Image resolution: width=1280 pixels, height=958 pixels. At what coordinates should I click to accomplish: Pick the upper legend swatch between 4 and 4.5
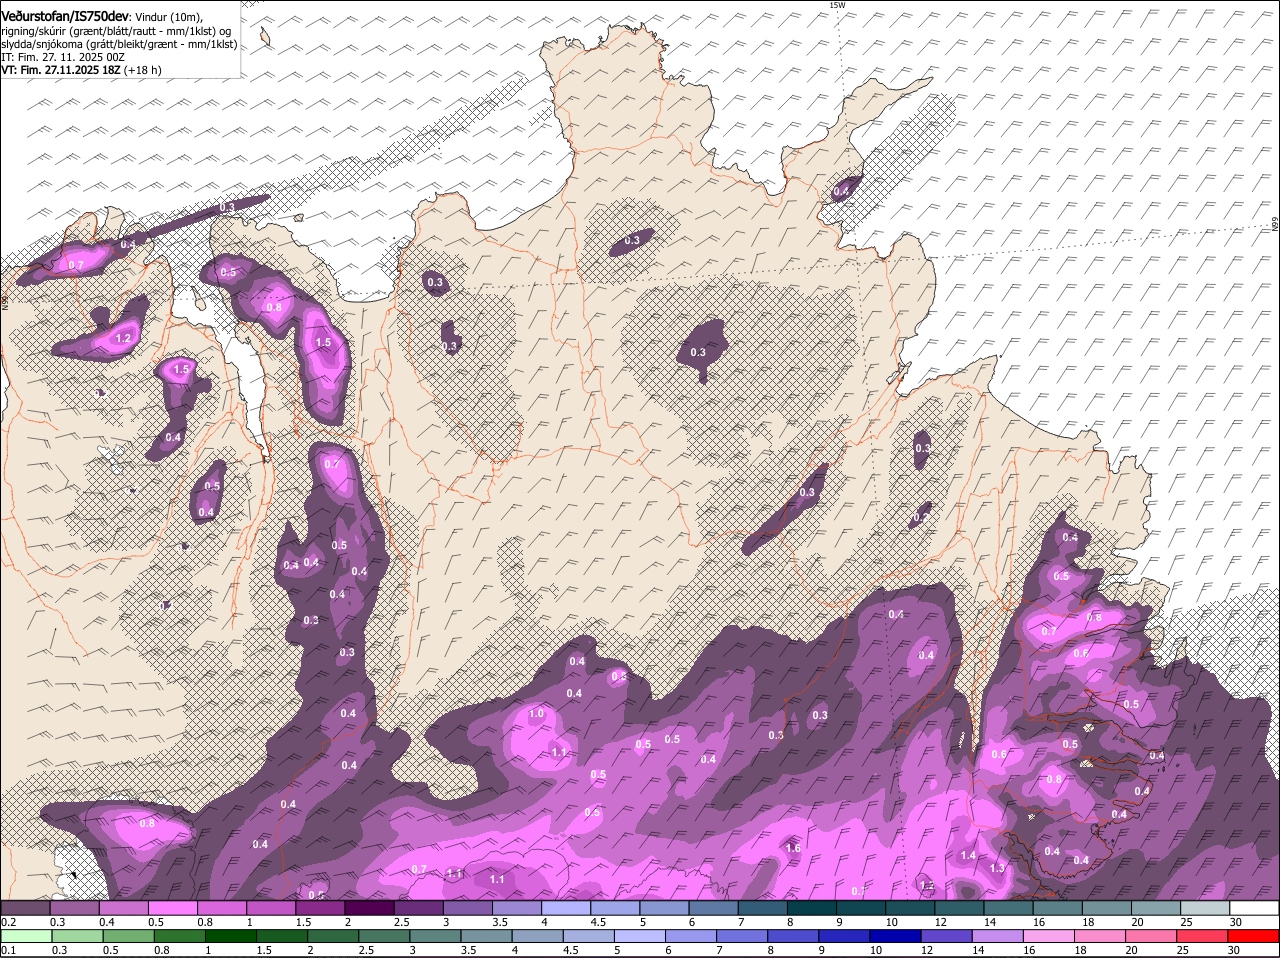(566, 908)
